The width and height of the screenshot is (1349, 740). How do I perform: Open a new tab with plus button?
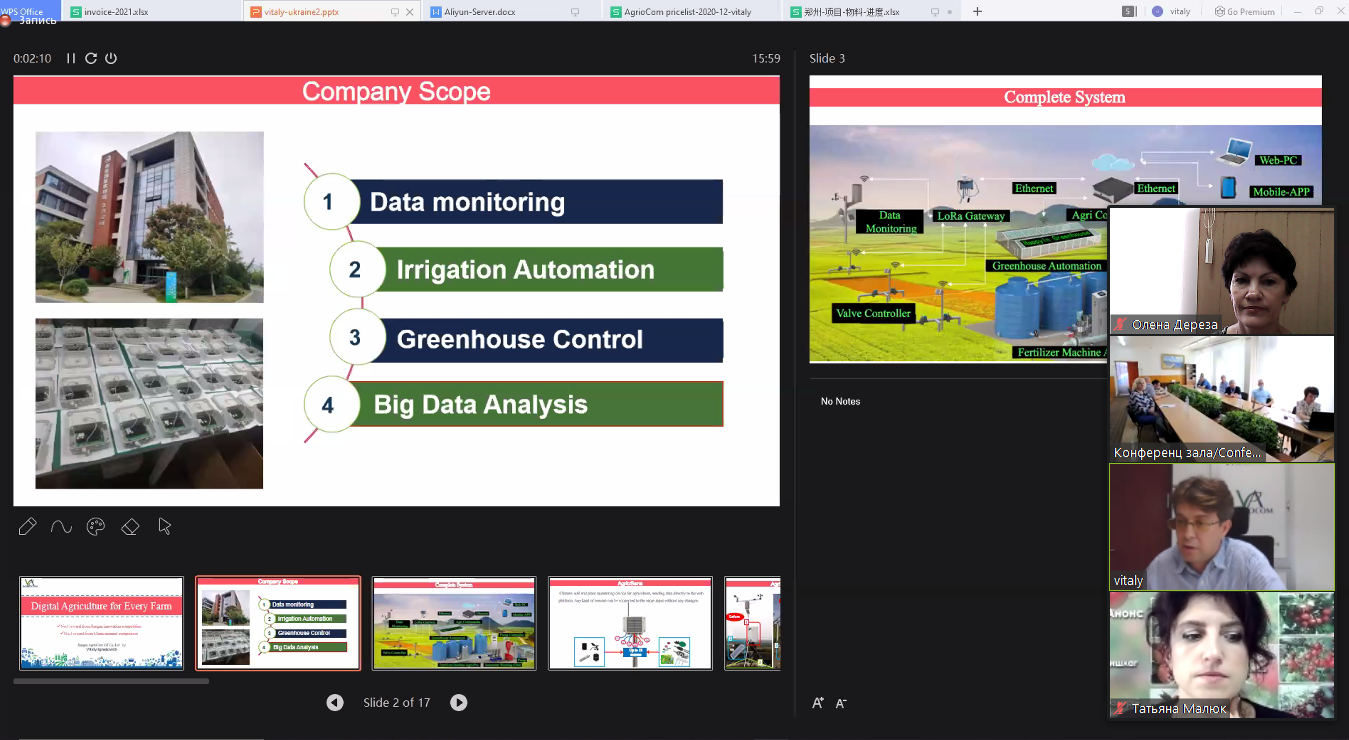(x=977, y=12)
